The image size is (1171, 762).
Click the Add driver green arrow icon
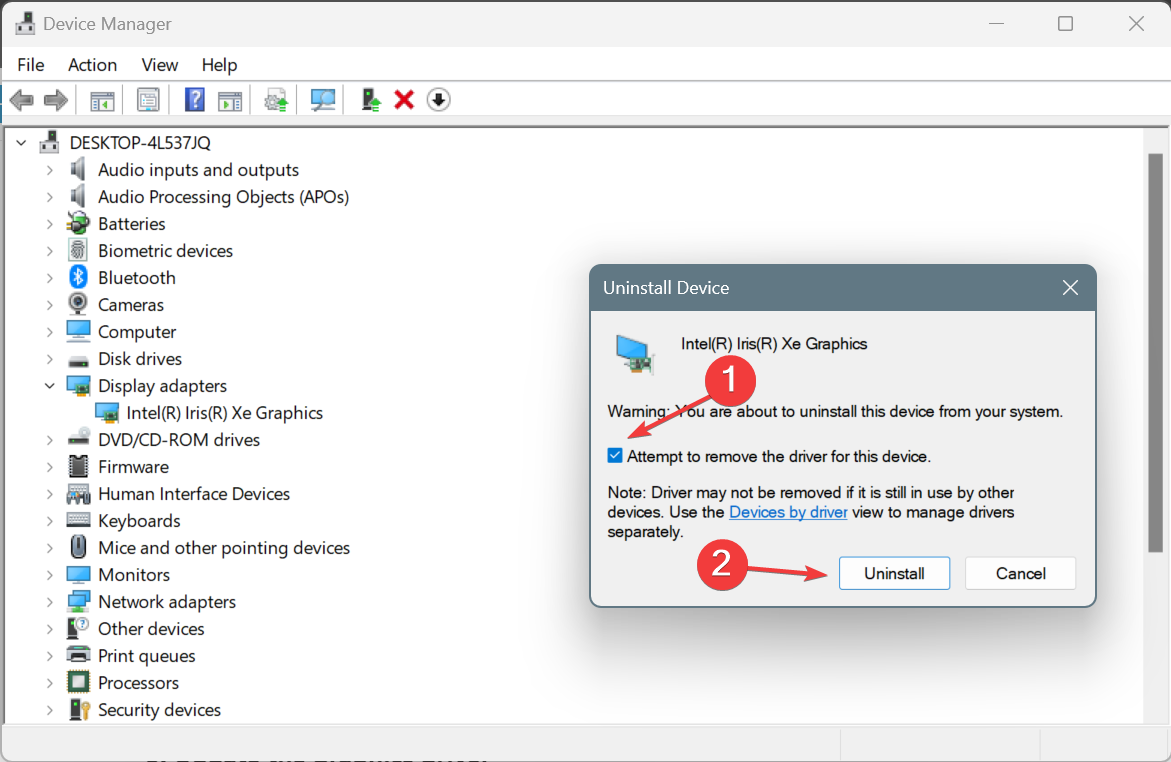(370, 99)
